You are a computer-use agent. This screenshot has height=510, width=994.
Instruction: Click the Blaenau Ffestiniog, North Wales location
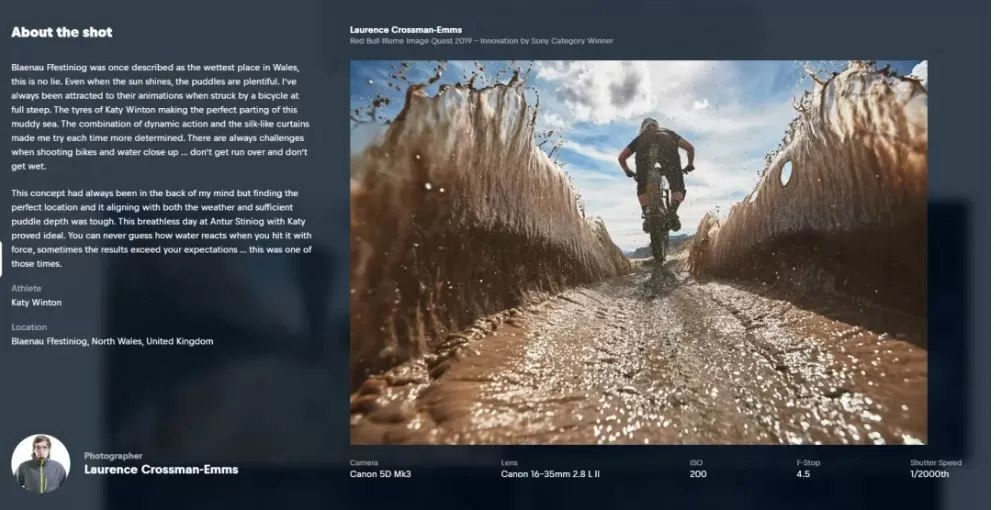pyautogui.click(x=112, y=341)
